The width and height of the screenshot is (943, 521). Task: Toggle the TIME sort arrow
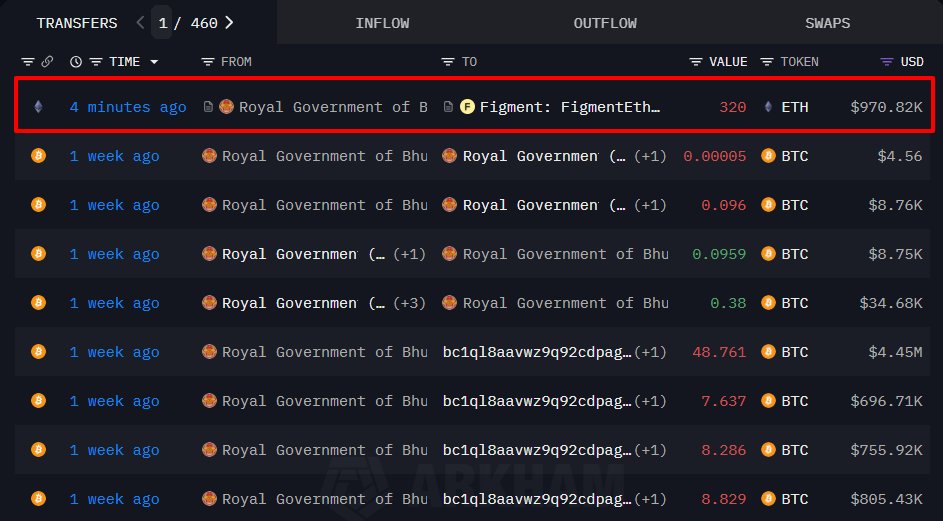click(x=154, y=62)
